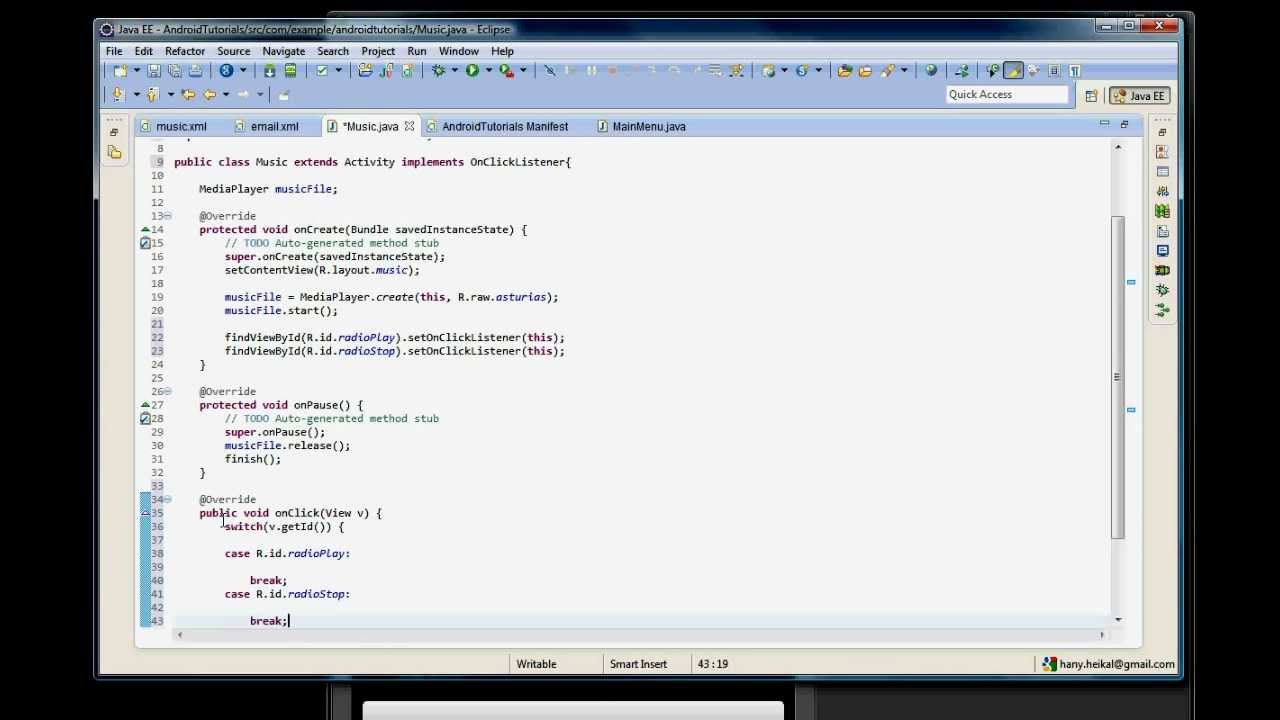Maximize the editor area
The width and height of the screenshot is (1280, 720).
click(1124, 124)
